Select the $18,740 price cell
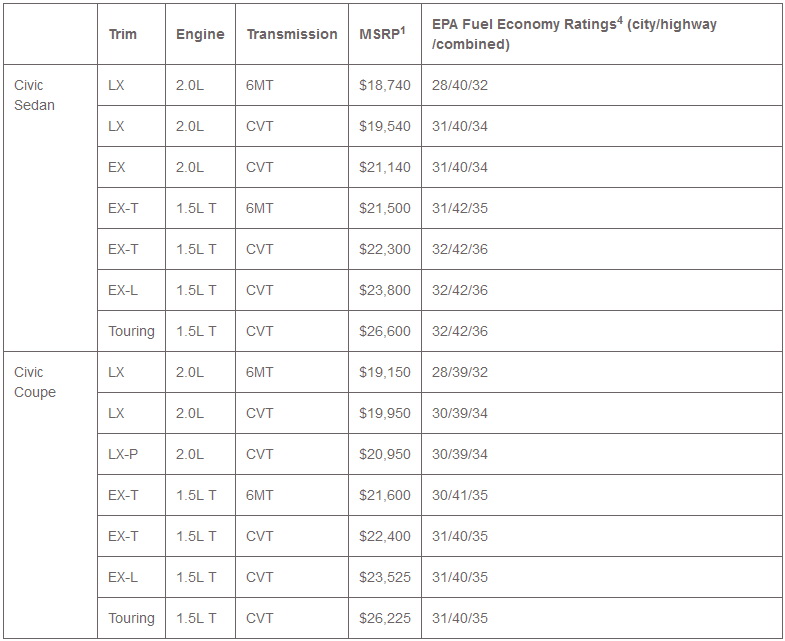Screen dimensions: 785x641 coord(385,86)
